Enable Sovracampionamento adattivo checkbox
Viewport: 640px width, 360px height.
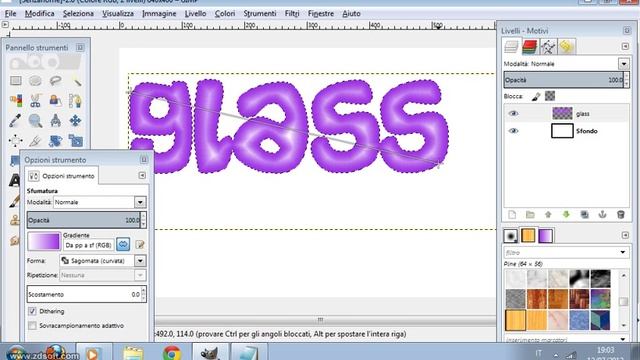[x=32, y=326]
